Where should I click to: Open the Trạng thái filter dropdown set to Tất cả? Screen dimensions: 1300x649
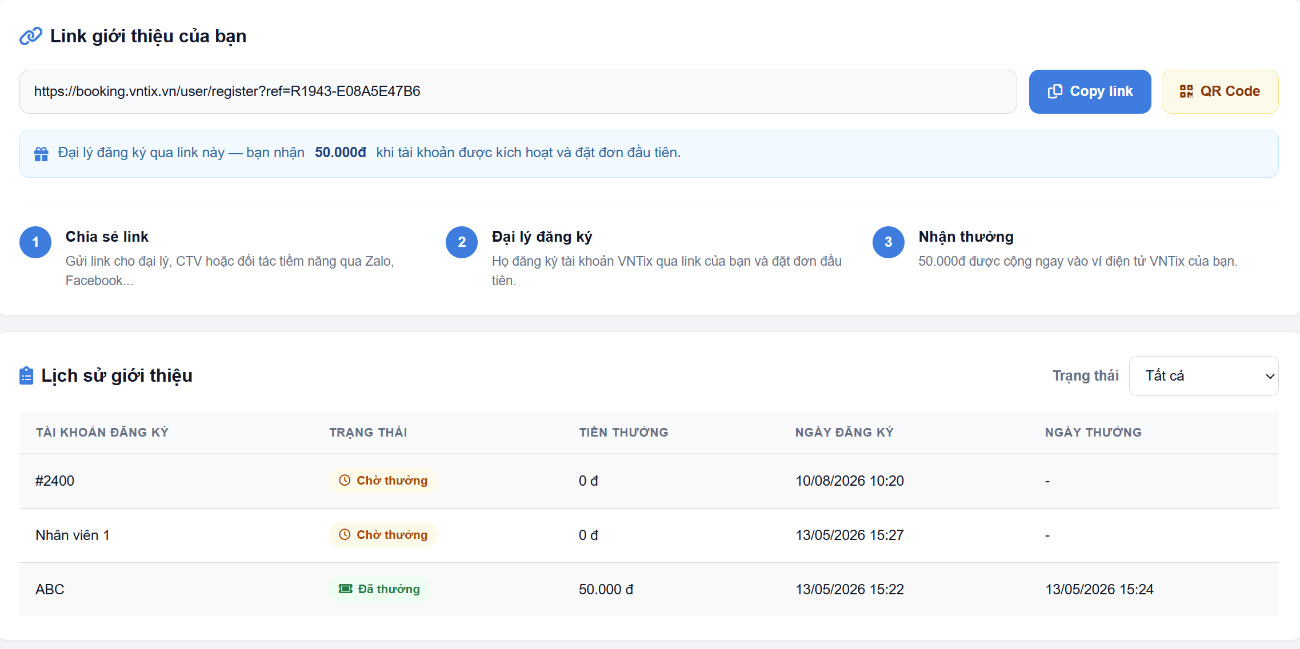(1204, 376)
